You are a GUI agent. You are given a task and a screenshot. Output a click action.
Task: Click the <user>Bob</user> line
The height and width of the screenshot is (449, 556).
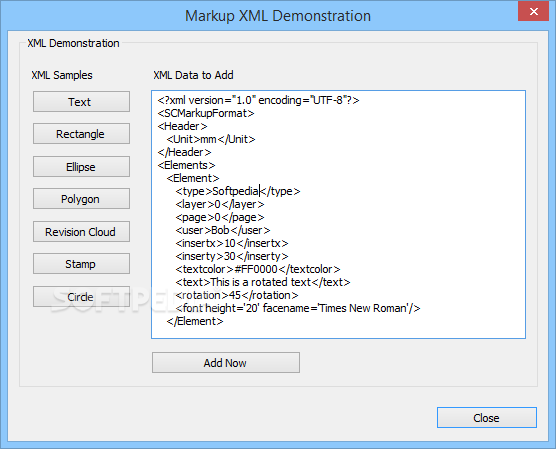point(223,231)
